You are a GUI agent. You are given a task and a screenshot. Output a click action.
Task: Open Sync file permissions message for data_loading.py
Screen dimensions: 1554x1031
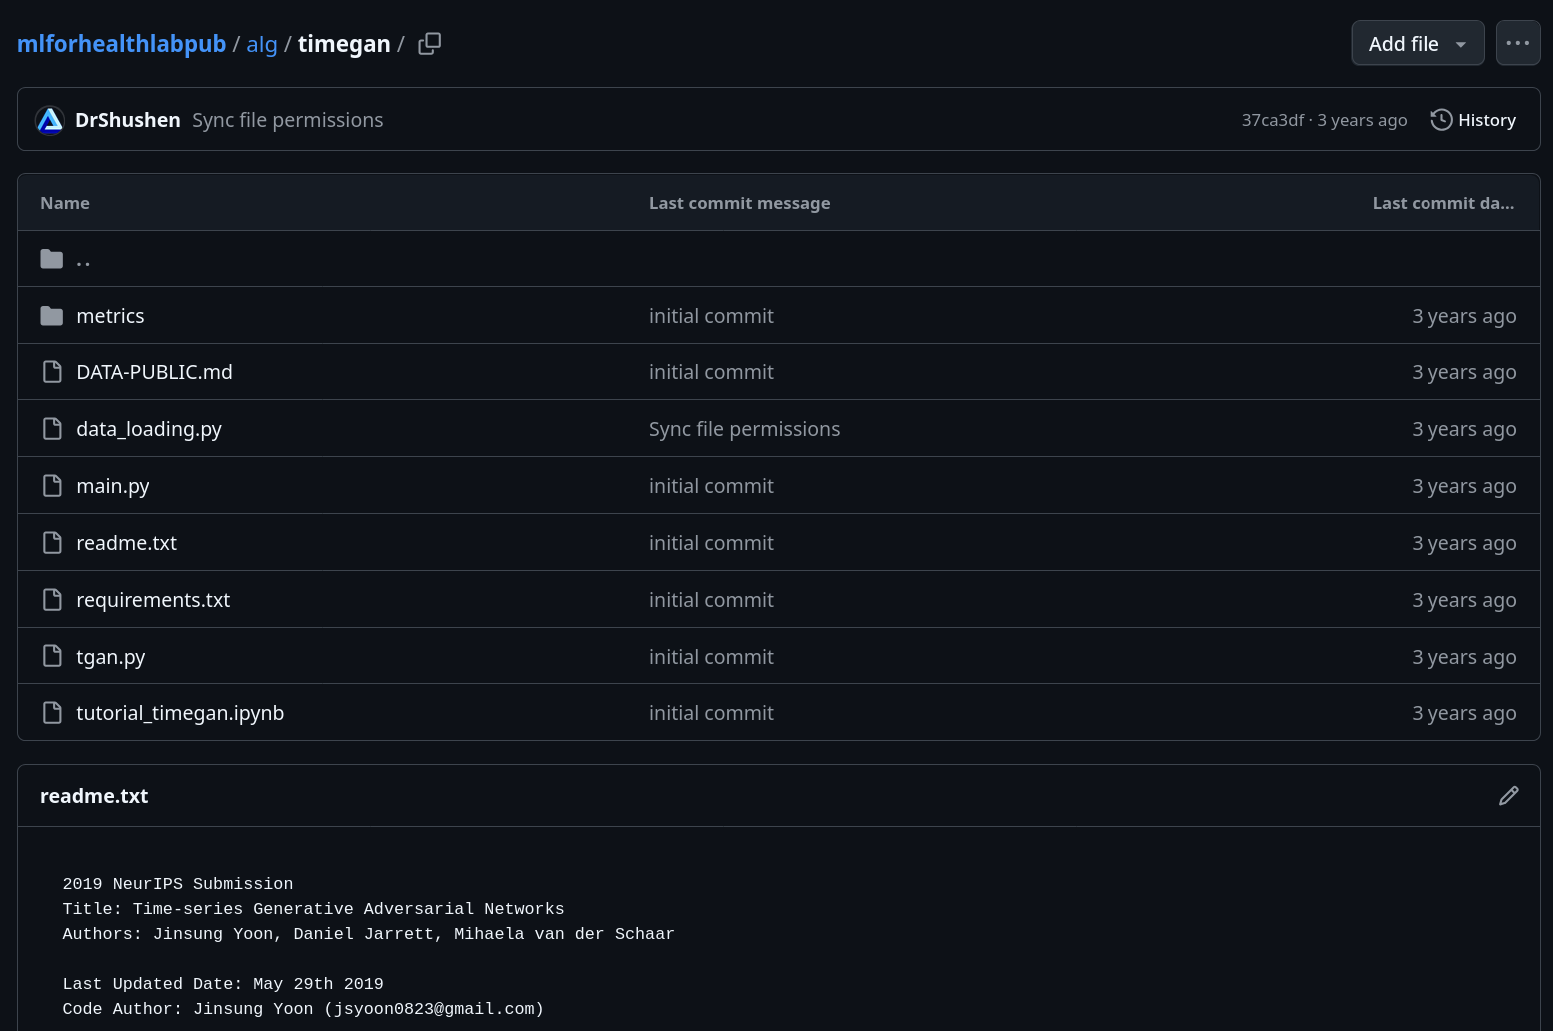tap(744, 429)
